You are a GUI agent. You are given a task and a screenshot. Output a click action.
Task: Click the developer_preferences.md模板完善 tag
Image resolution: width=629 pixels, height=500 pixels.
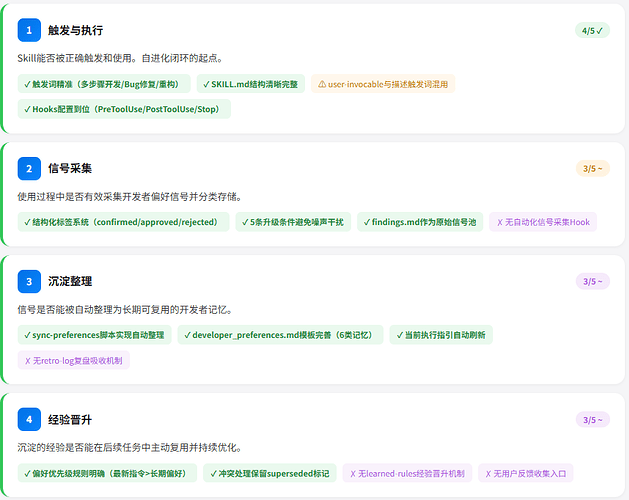[280, 335]
